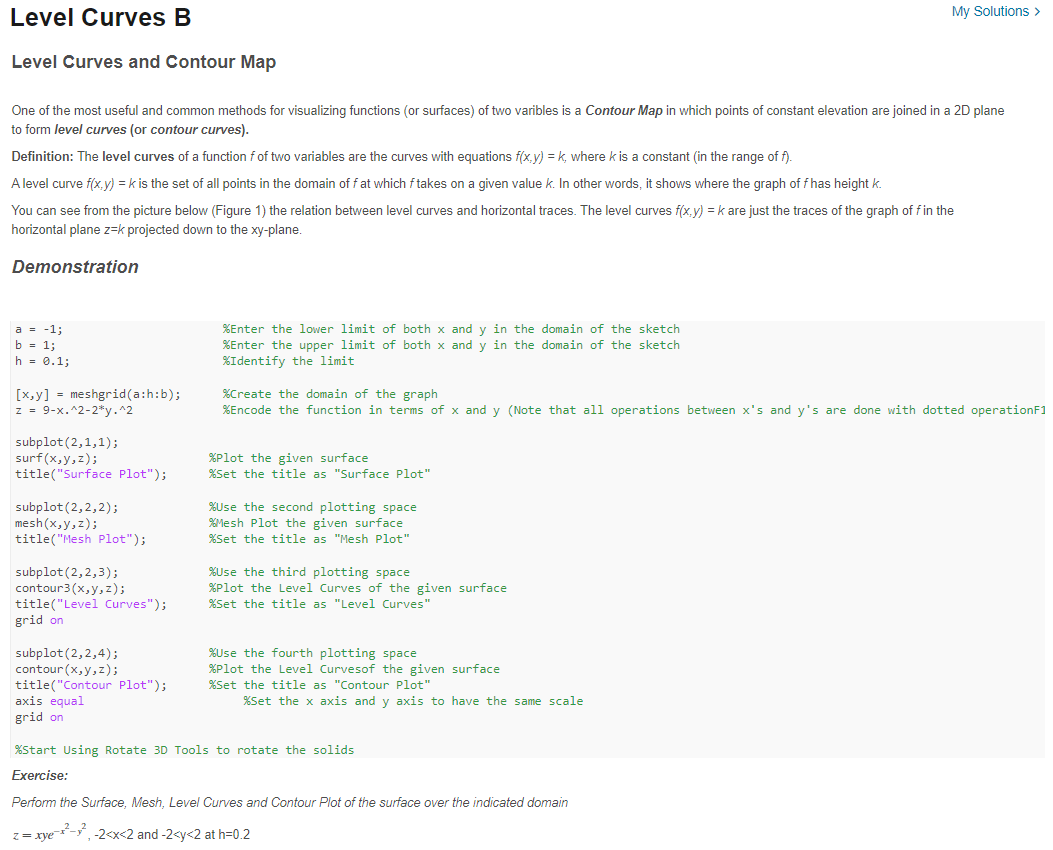Image resolution: width=1053 pixels, height=850 pixels.
Task: Select the surf(x,y,z) code line
Action: pyautogui.click(x=55, y=457)
